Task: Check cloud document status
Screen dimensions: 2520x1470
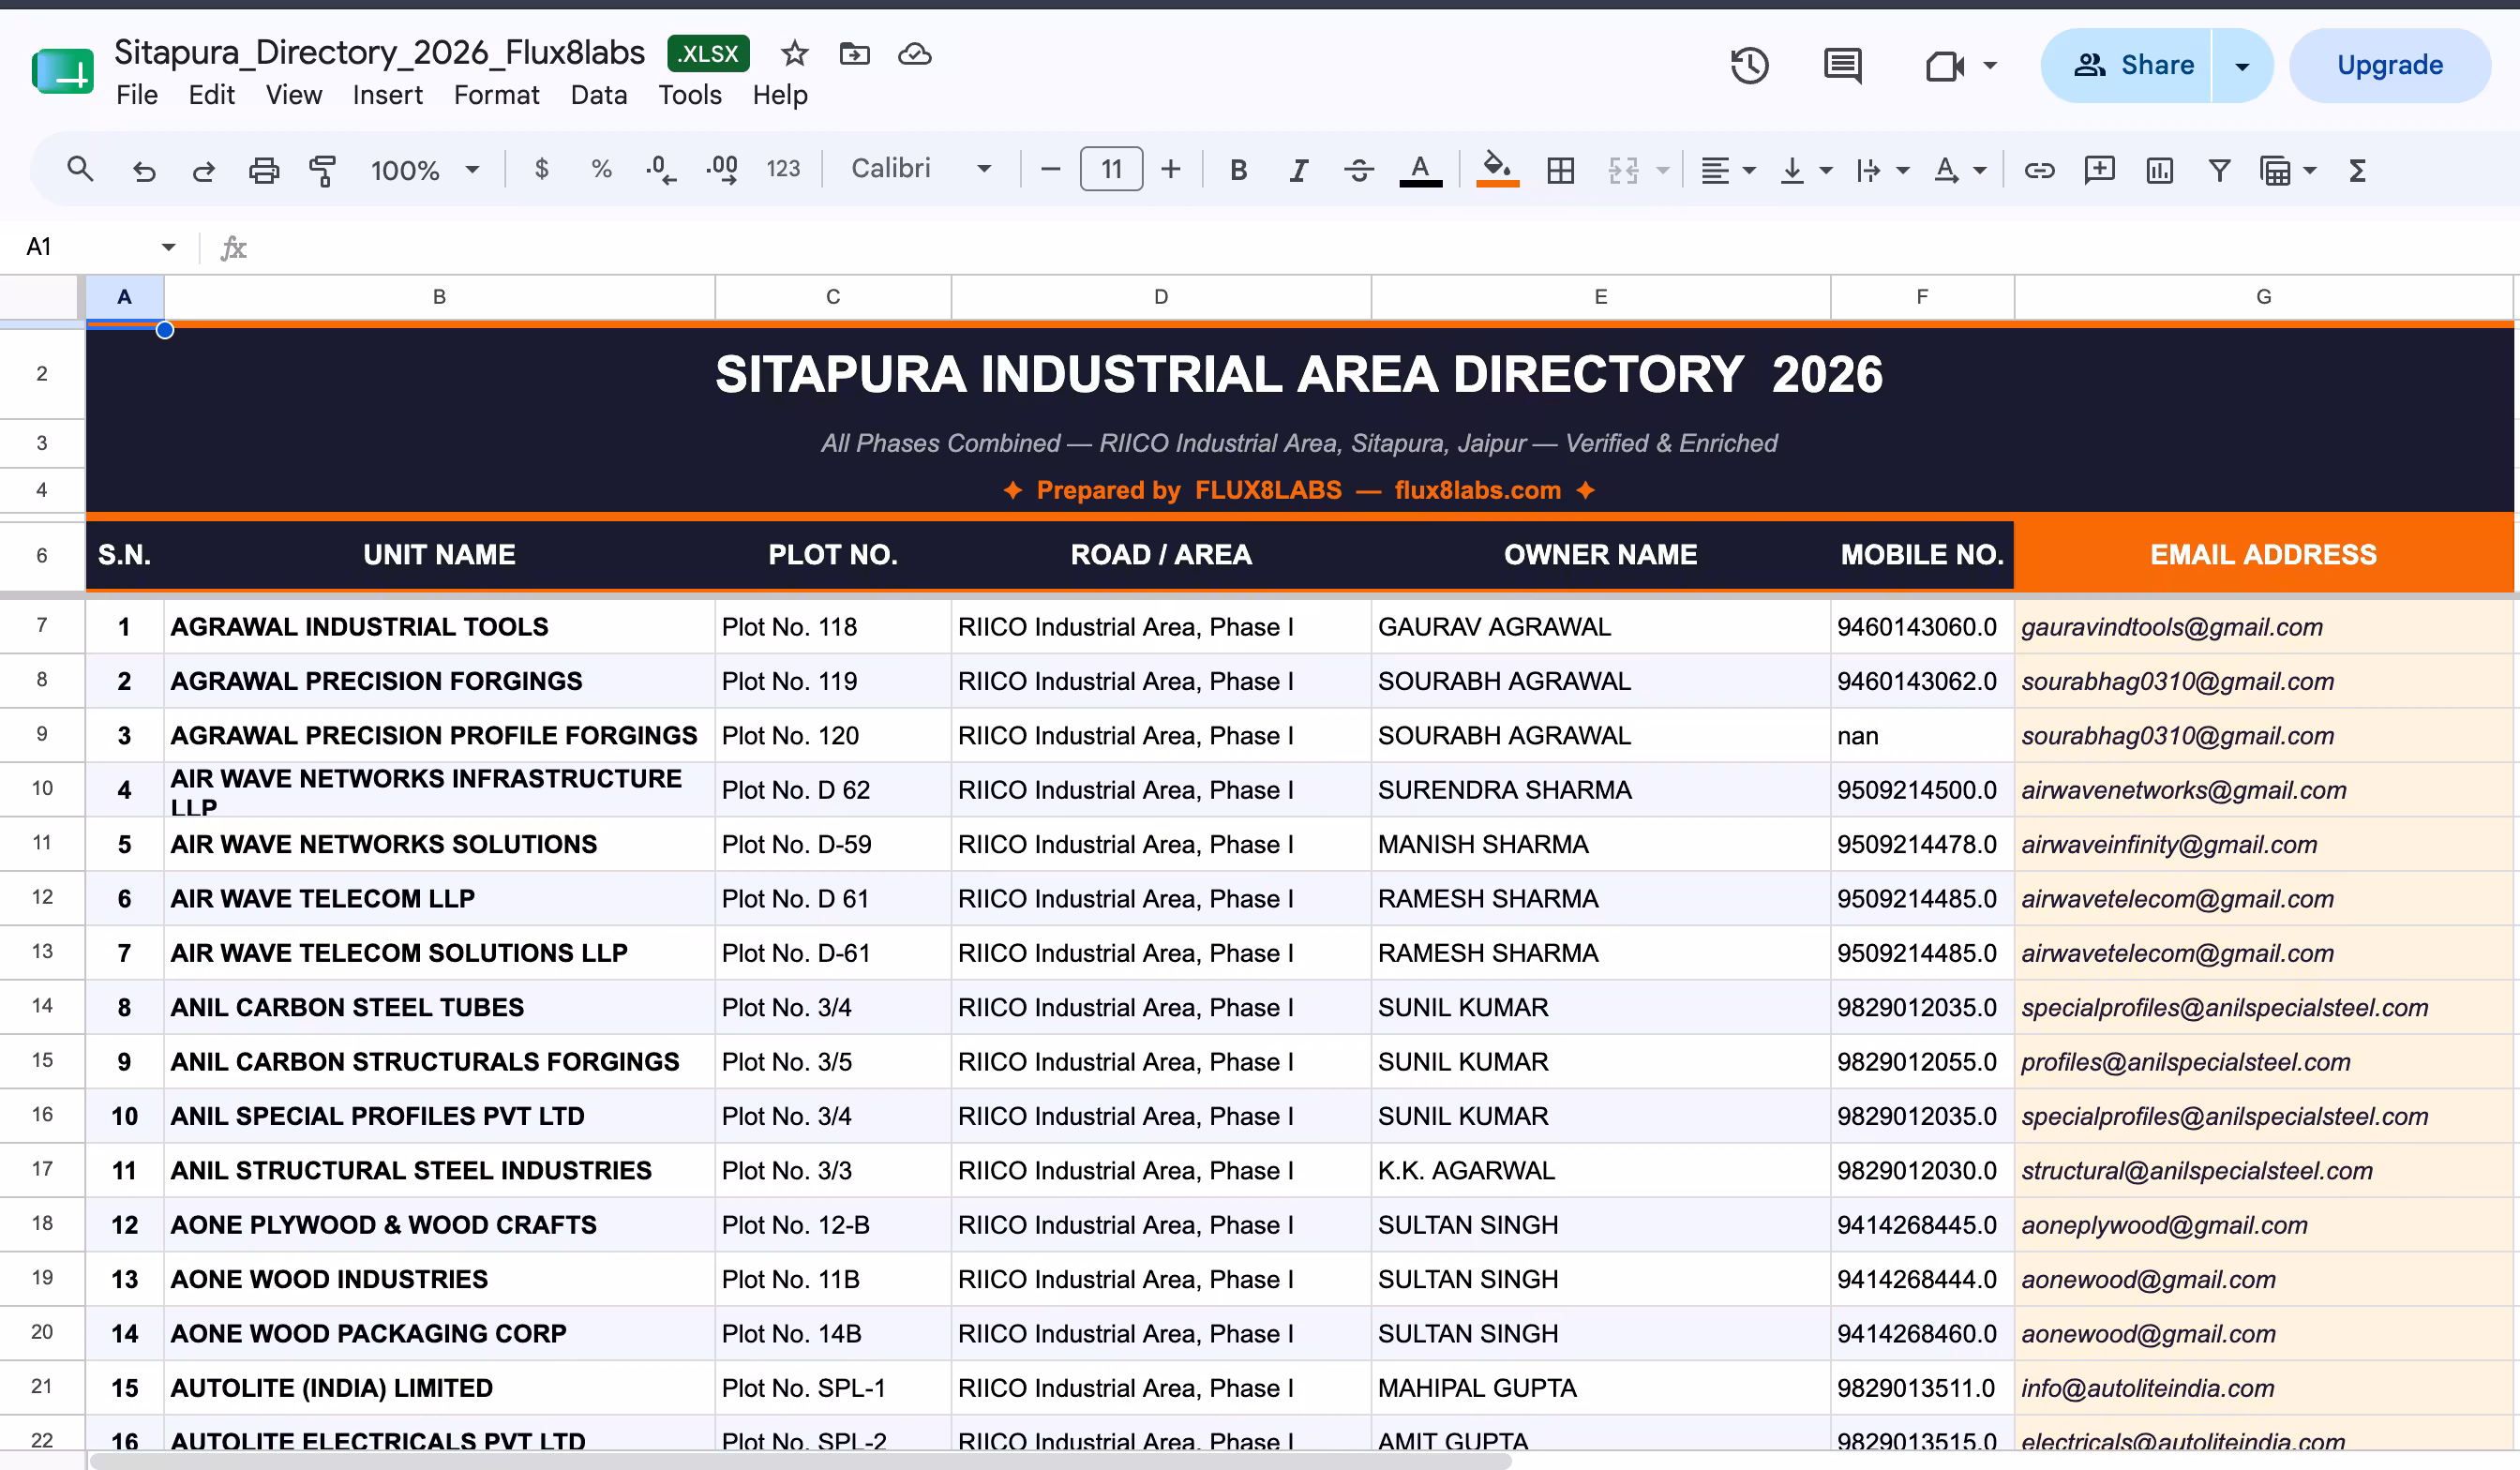Action: (x=914, y=53)
